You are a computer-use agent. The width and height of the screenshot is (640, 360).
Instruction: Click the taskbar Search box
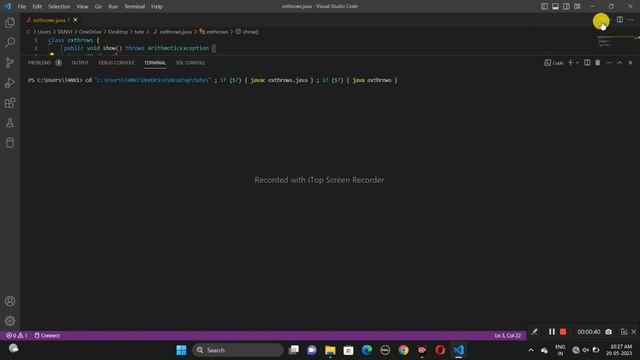pos(238,350)
